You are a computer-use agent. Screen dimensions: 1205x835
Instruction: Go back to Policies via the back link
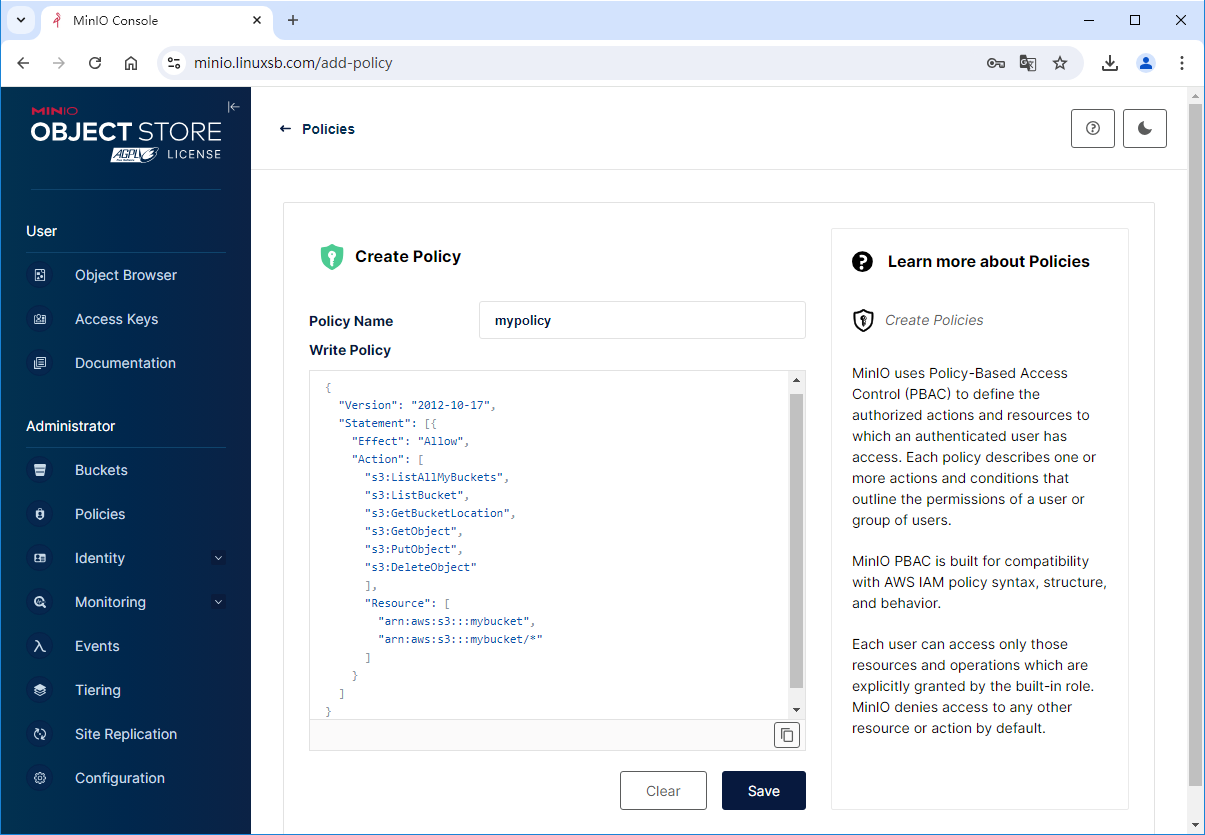[x=317, y=129]
